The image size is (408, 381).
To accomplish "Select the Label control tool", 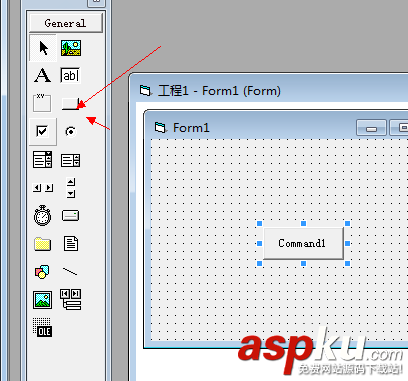I will coord(43,76).
